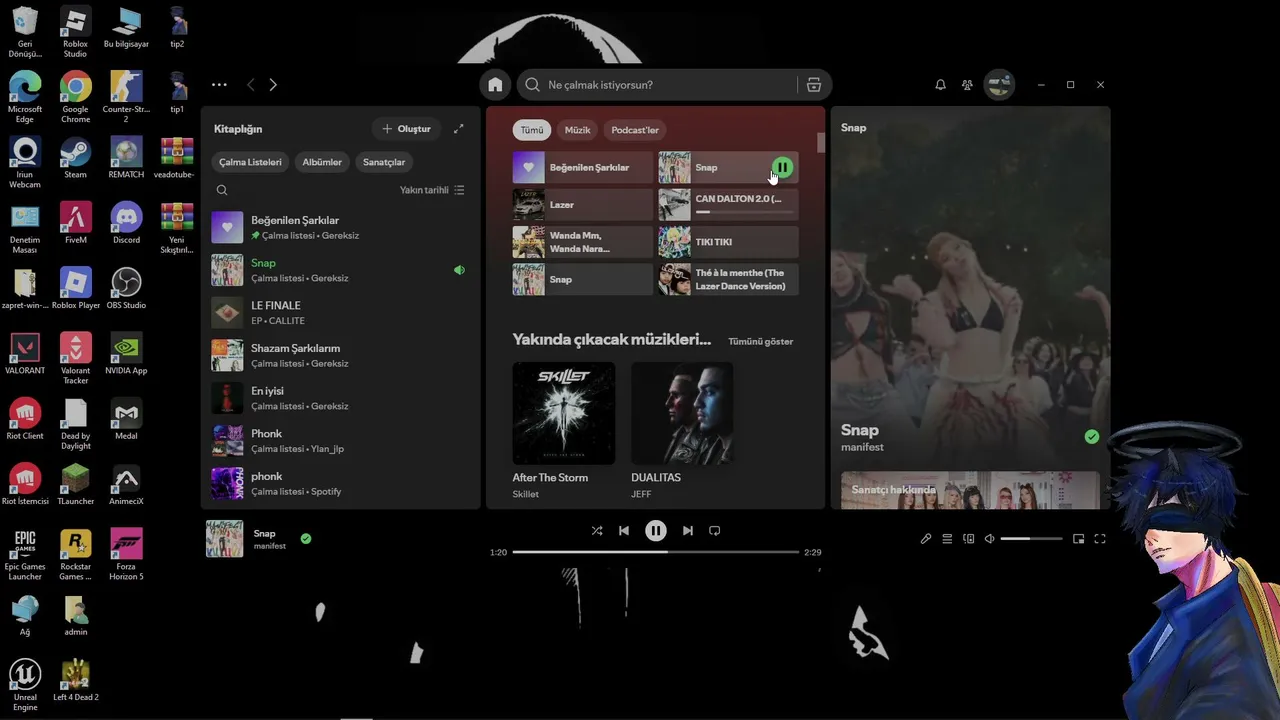Open the OBS Studio desktop shortcut
The image size is (1280, 720).
pos(126,288)
